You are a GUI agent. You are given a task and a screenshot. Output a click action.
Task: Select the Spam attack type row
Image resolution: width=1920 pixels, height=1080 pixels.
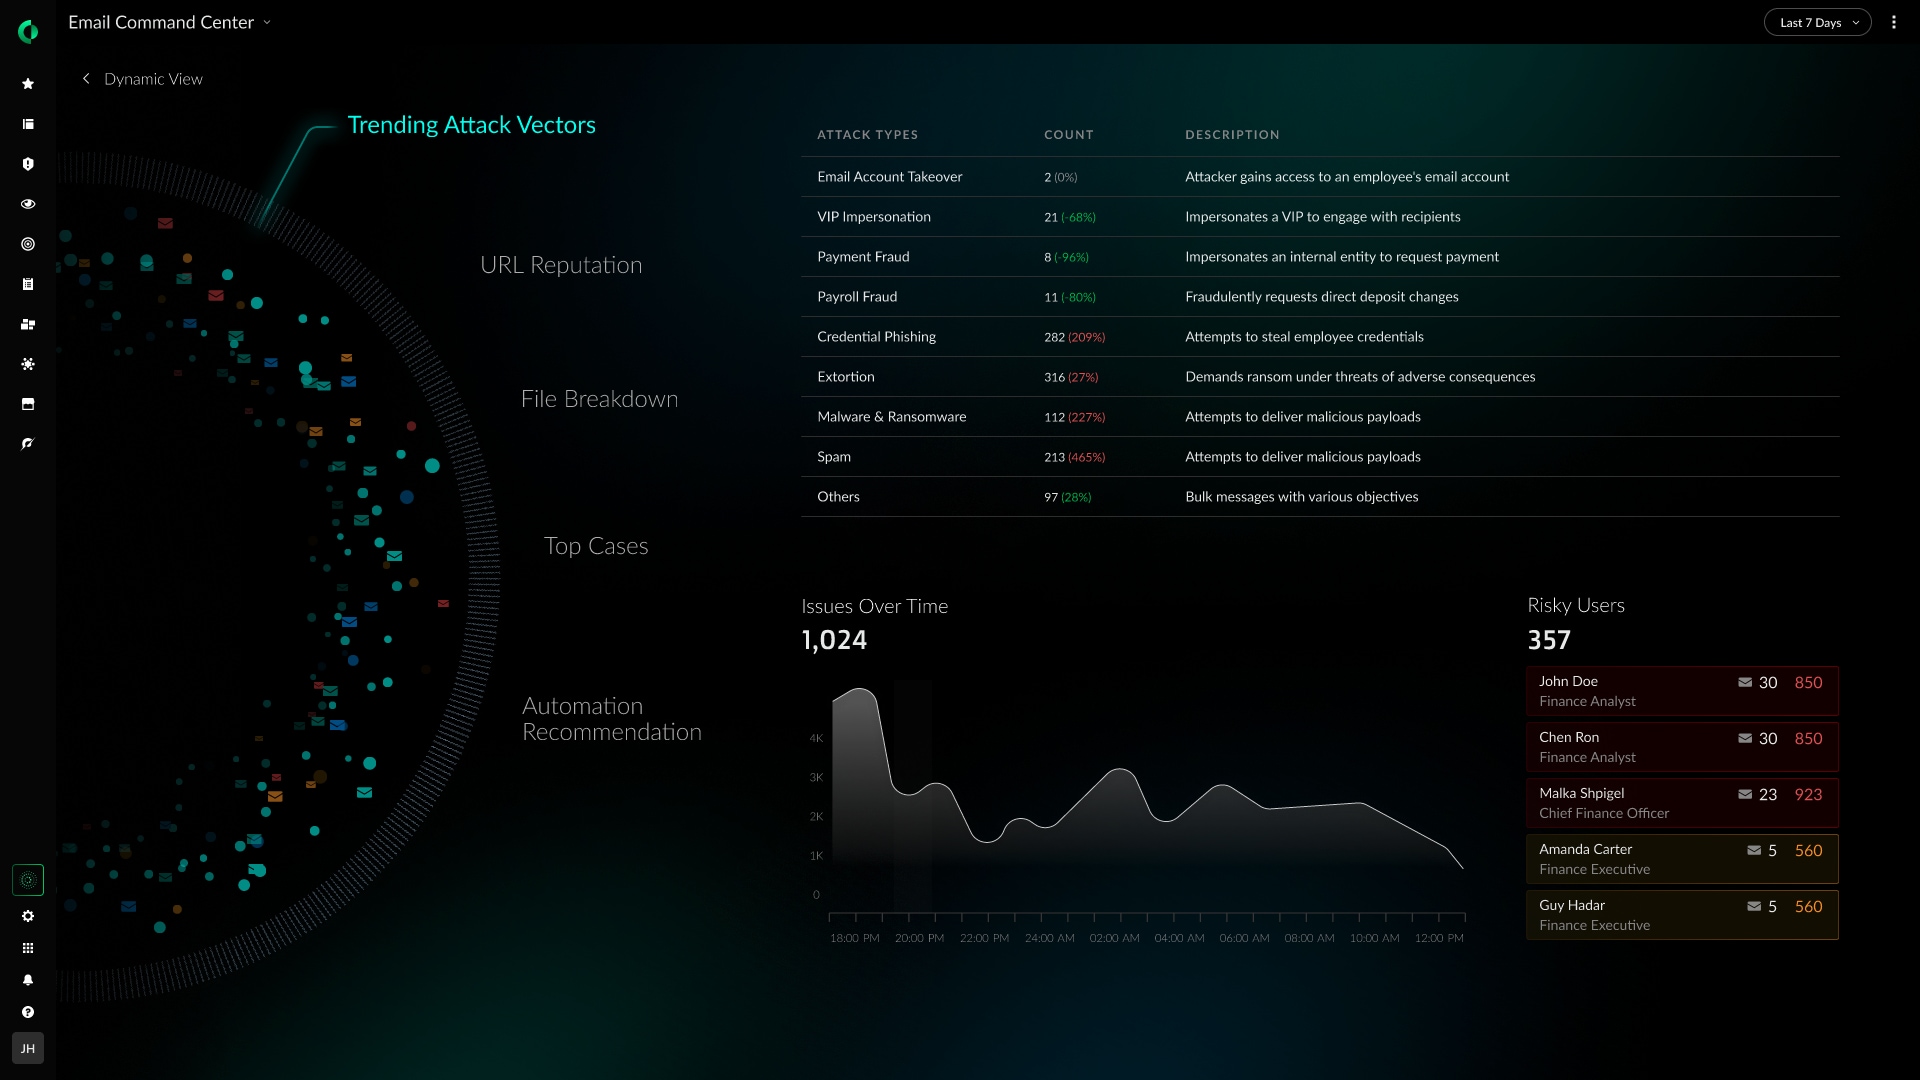click(1320, 457)
